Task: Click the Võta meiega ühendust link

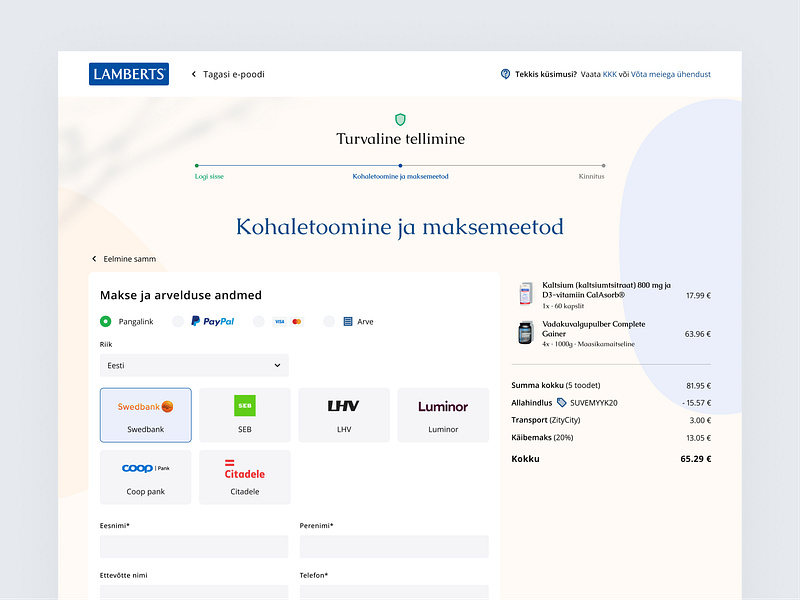Action: [x=671, y=74]
